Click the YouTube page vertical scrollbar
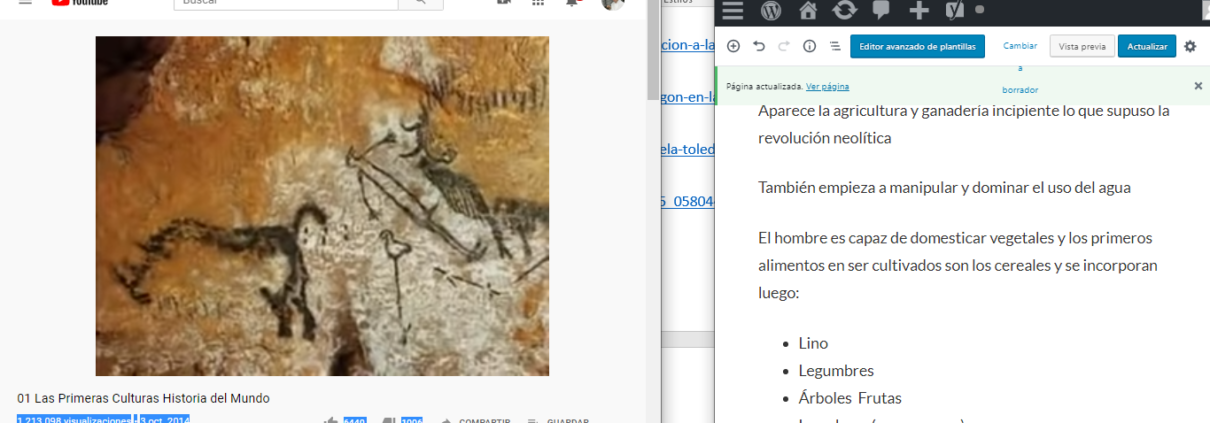 click(653, 50)
